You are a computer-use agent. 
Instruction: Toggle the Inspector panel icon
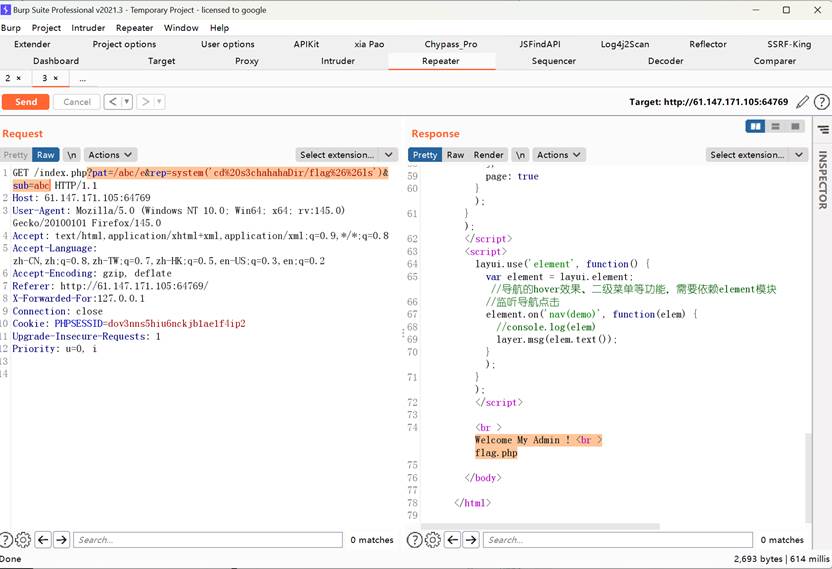point(823,130)
